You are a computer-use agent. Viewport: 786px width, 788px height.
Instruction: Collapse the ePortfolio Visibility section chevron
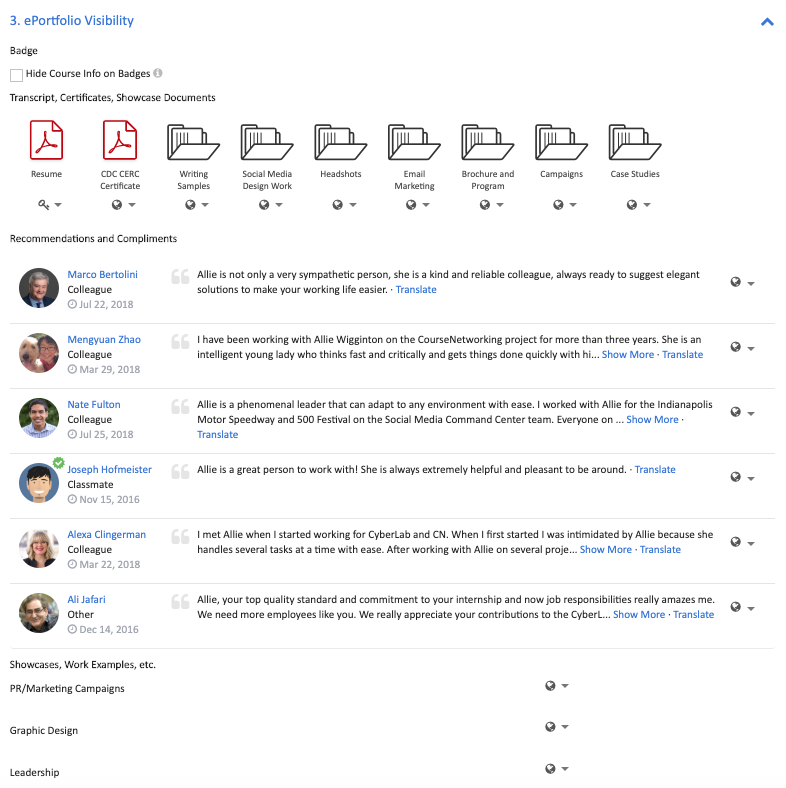[767, 22]
